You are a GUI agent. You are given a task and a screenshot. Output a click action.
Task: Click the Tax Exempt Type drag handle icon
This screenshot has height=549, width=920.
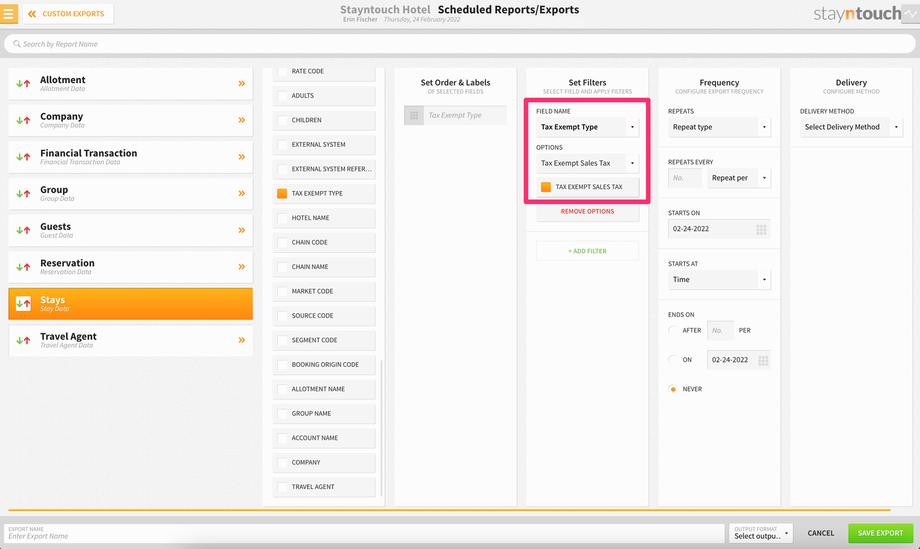point(414,116)
